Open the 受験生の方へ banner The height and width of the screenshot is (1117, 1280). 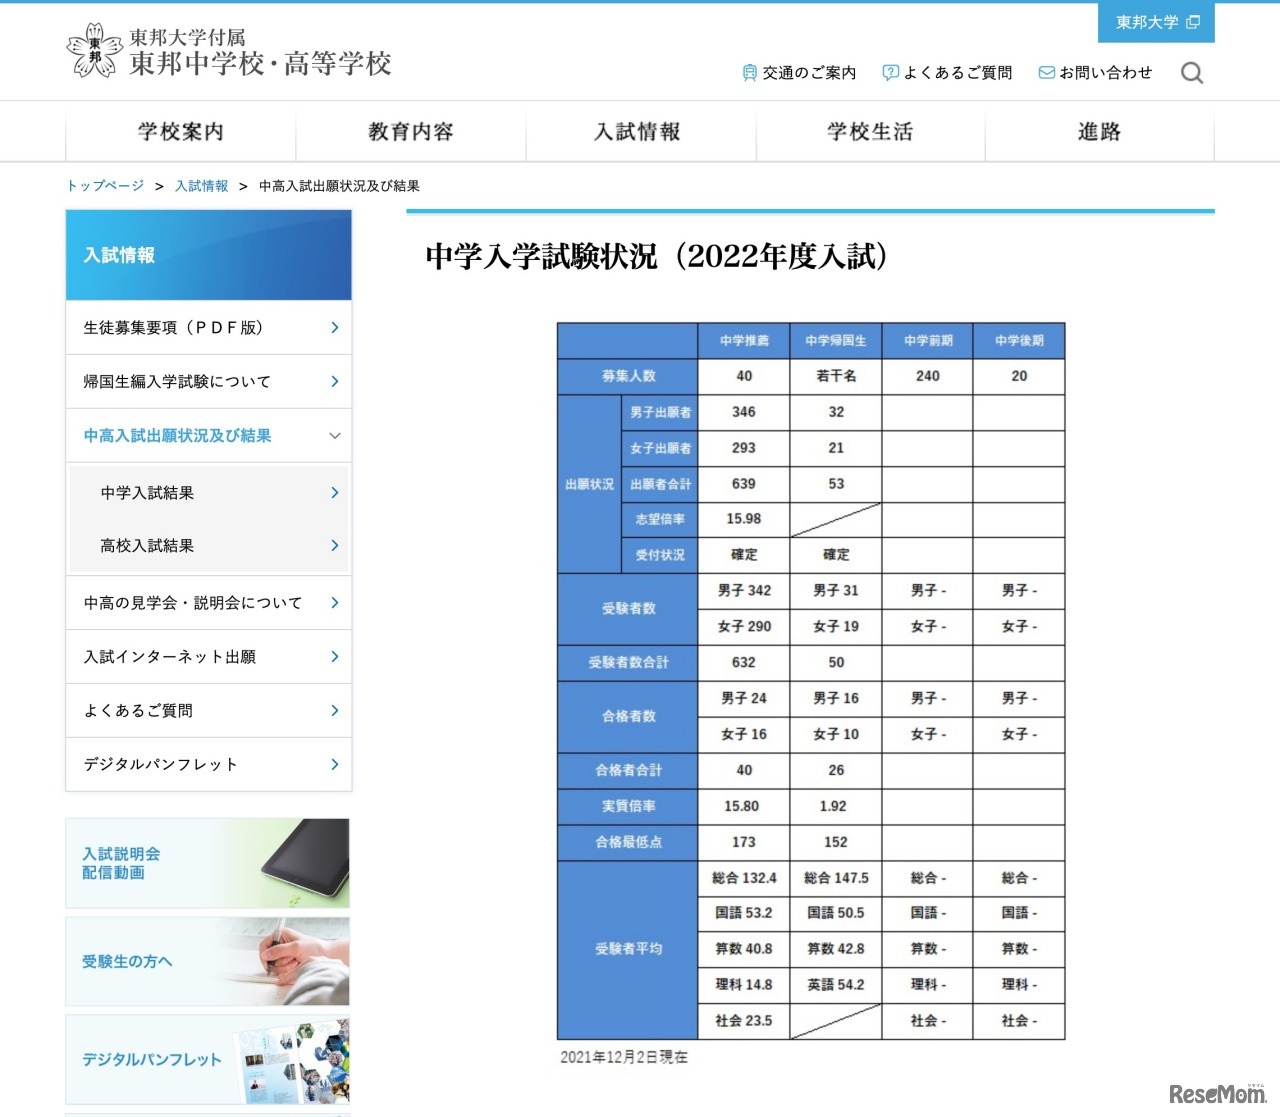click(x=208, y=962)
